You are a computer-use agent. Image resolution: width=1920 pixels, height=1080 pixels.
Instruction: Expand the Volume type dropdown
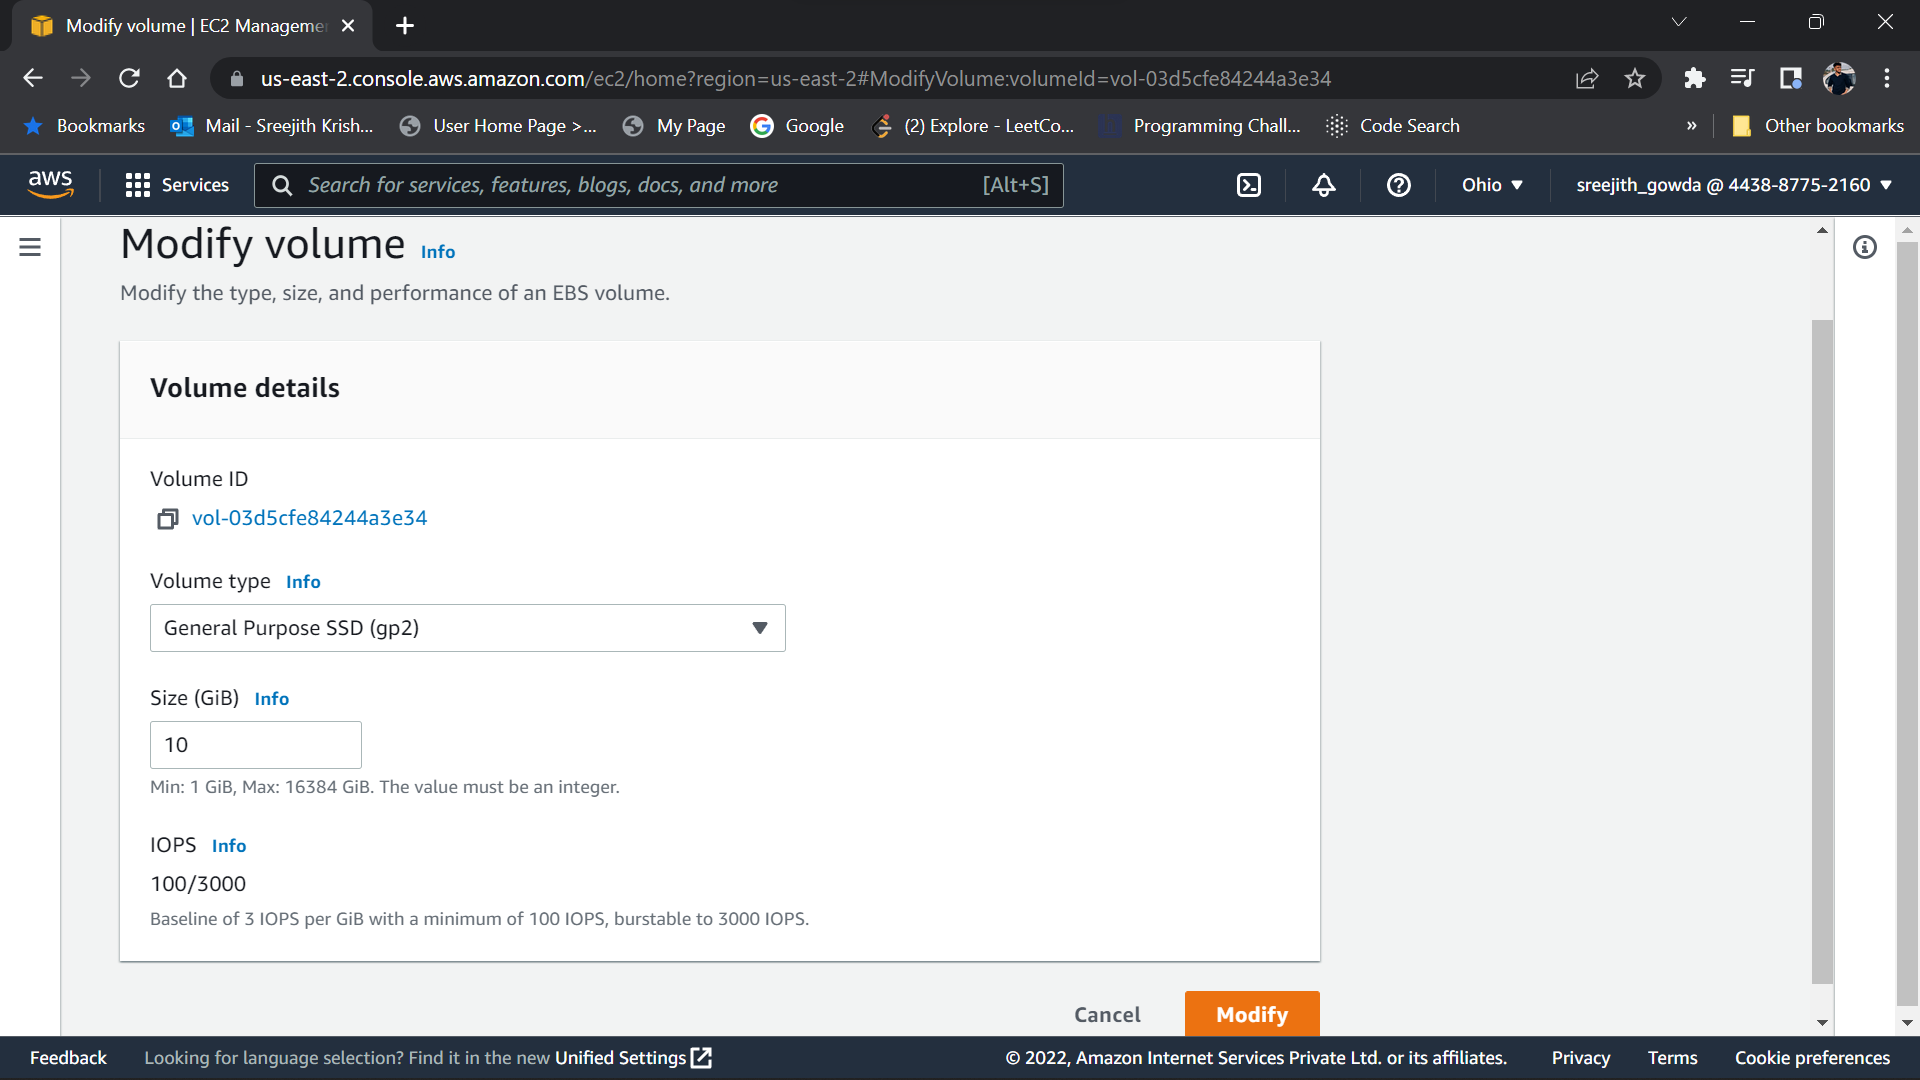467,628
